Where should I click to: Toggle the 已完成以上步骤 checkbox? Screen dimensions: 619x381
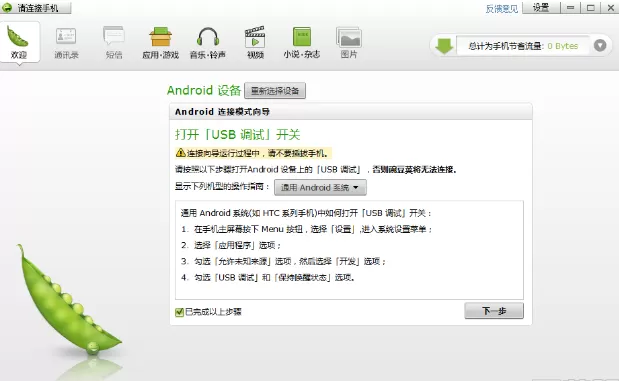click(179, 312)
